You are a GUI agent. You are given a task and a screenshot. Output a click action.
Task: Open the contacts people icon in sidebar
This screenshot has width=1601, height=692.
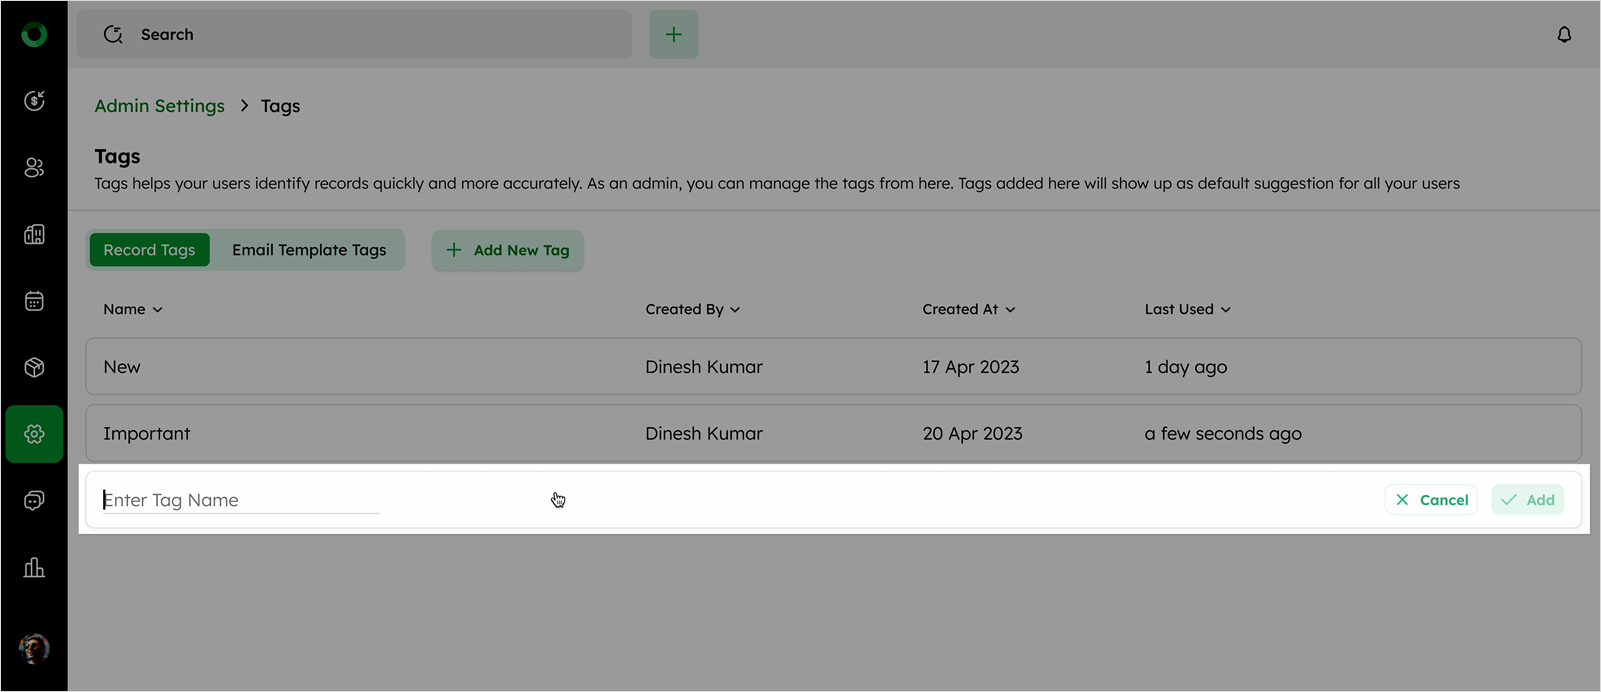click(34, 167)
